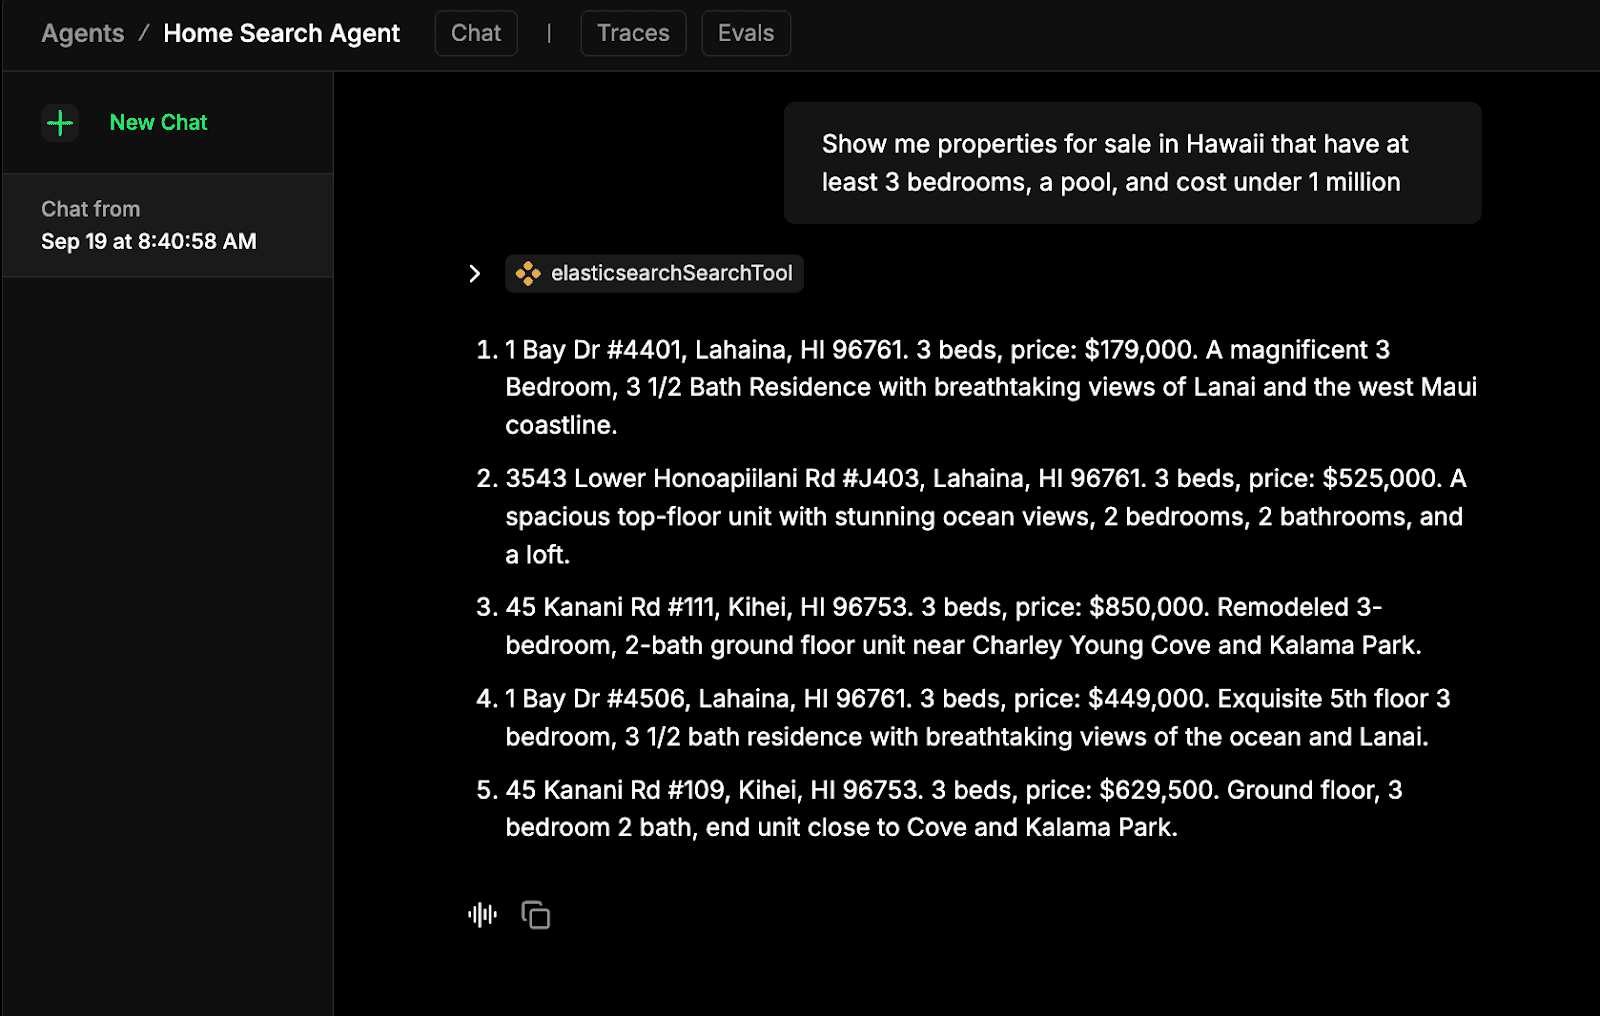Navigate to Agents via the breadcrumb

tap(81, 33)
